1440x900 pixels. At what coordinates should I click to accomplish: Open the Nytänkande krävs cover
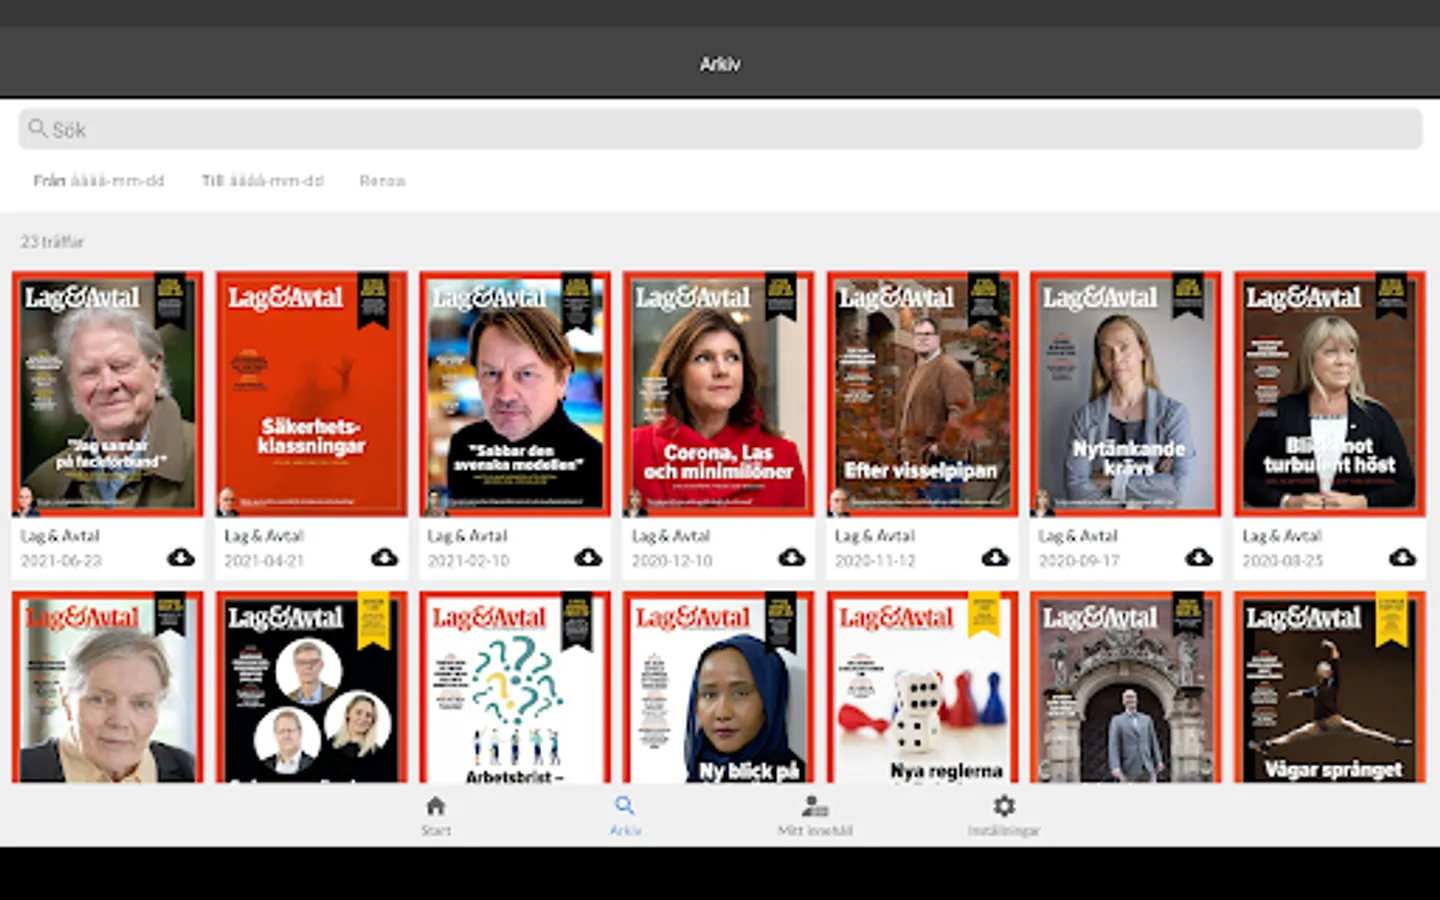[x=1125, y=394]
